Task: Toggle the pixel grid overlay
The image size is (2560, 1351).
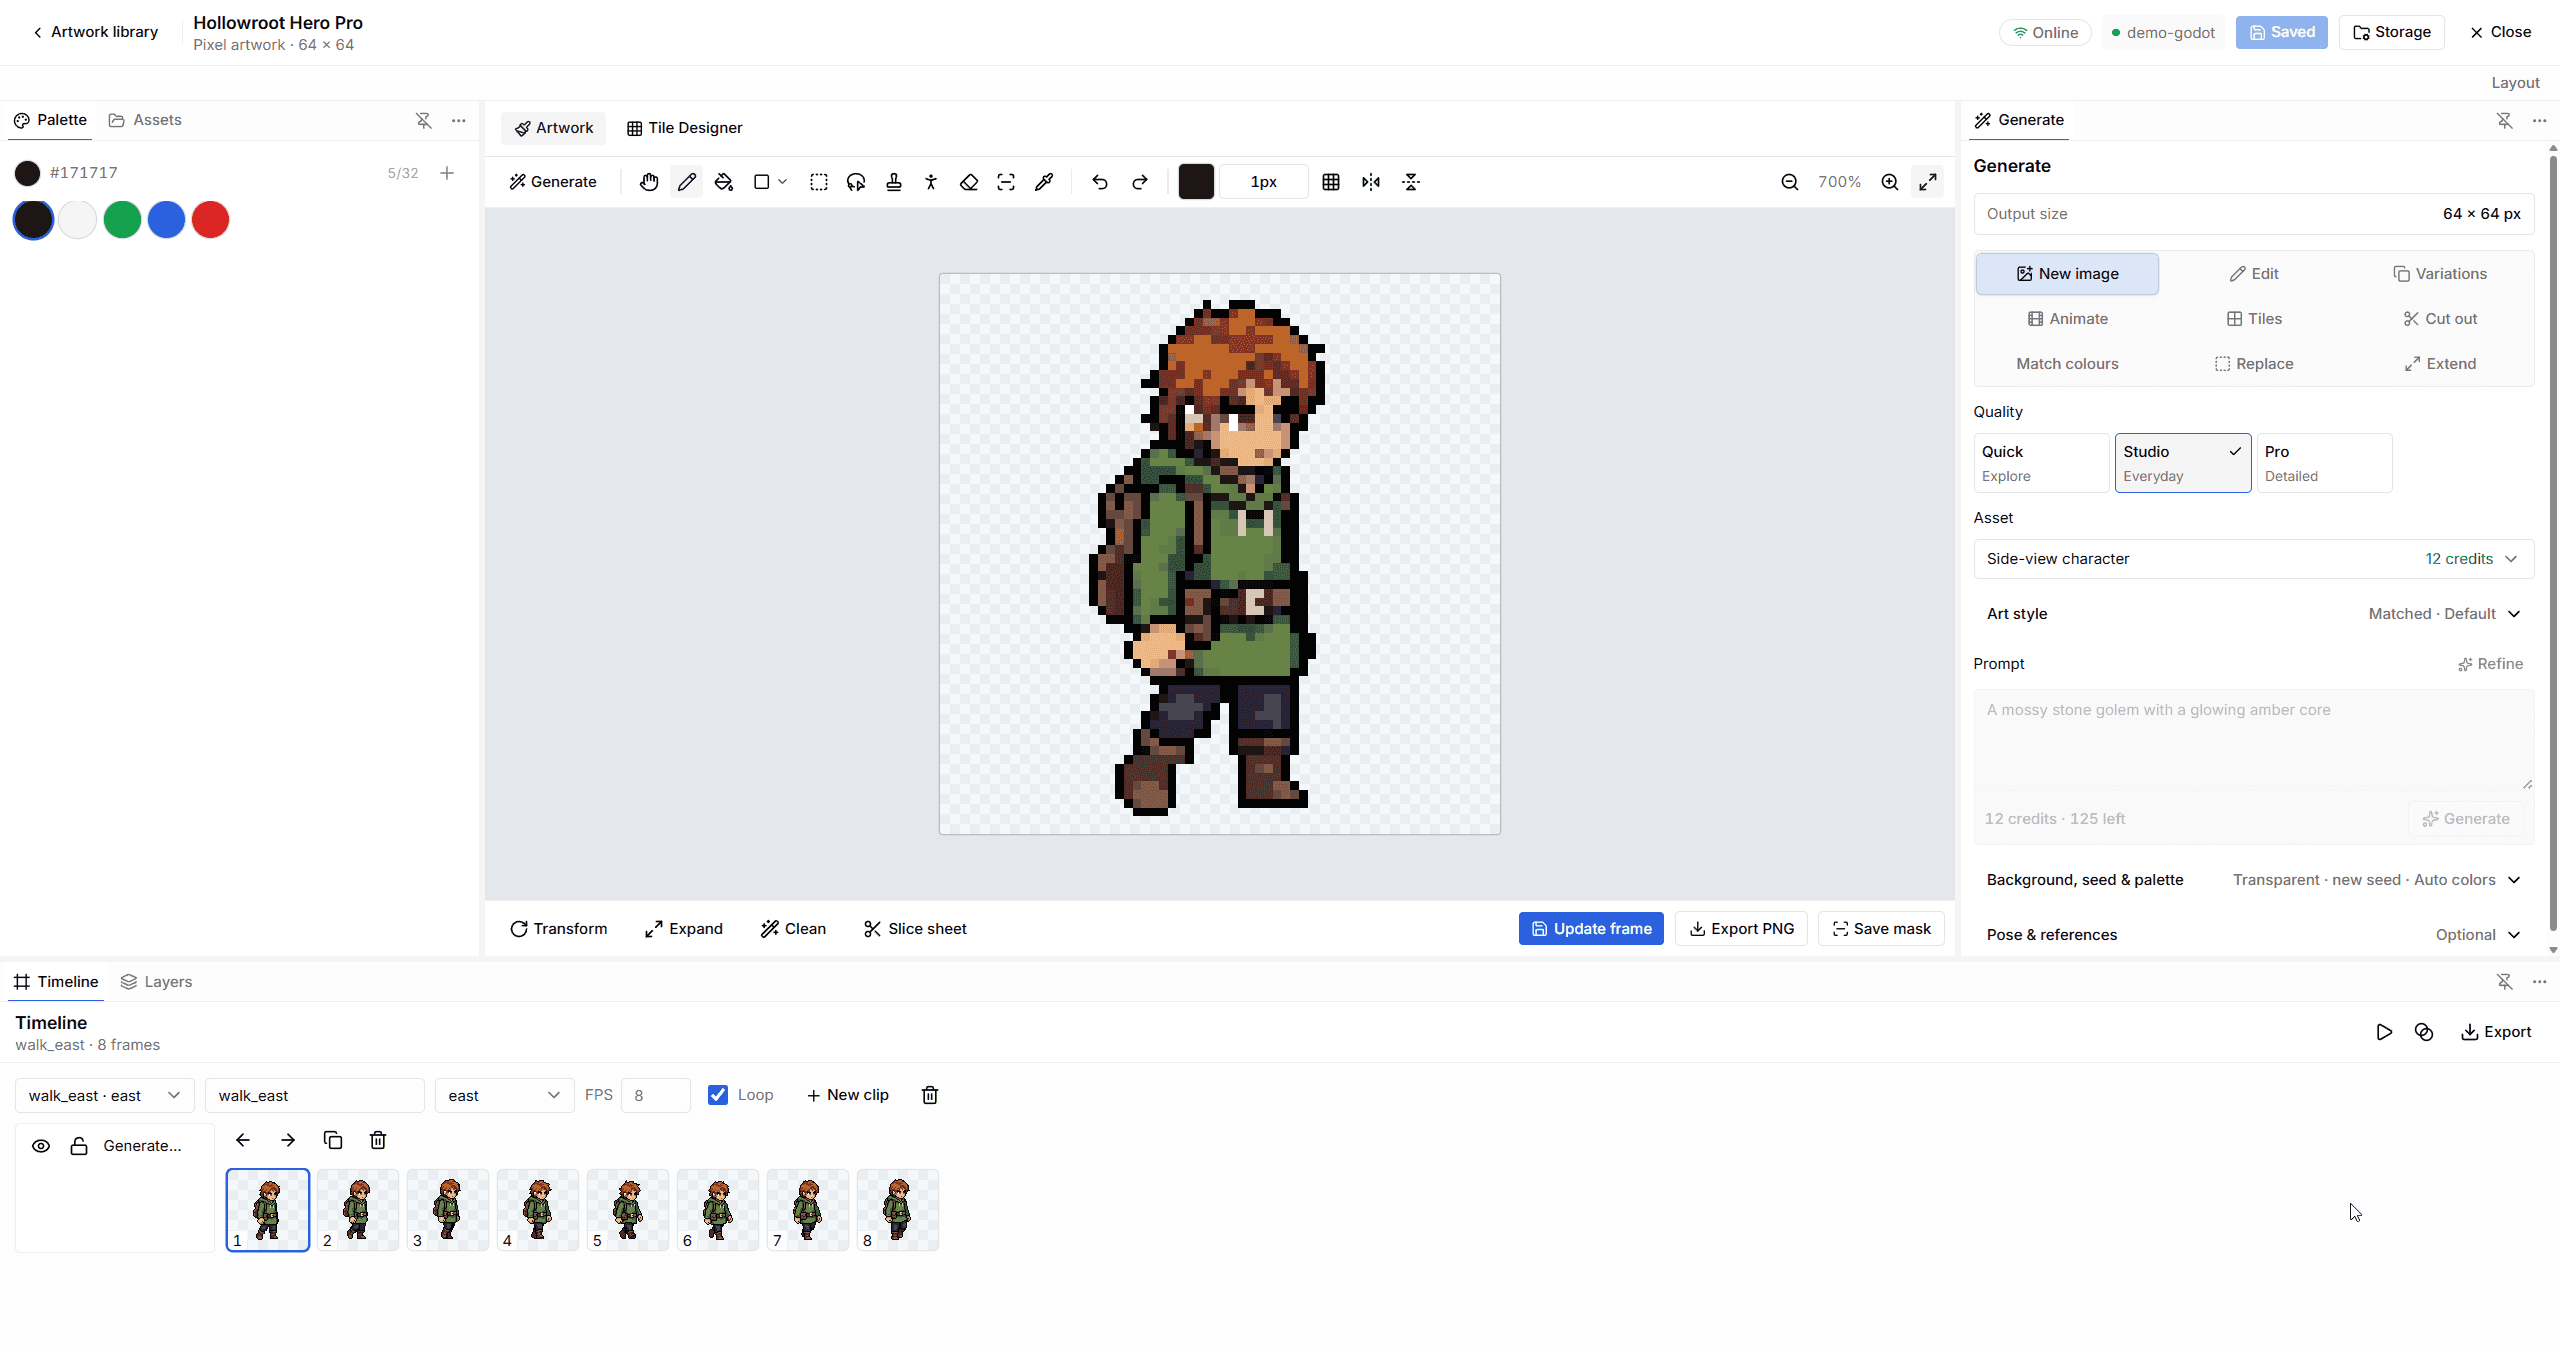Action: point(1331,182)
